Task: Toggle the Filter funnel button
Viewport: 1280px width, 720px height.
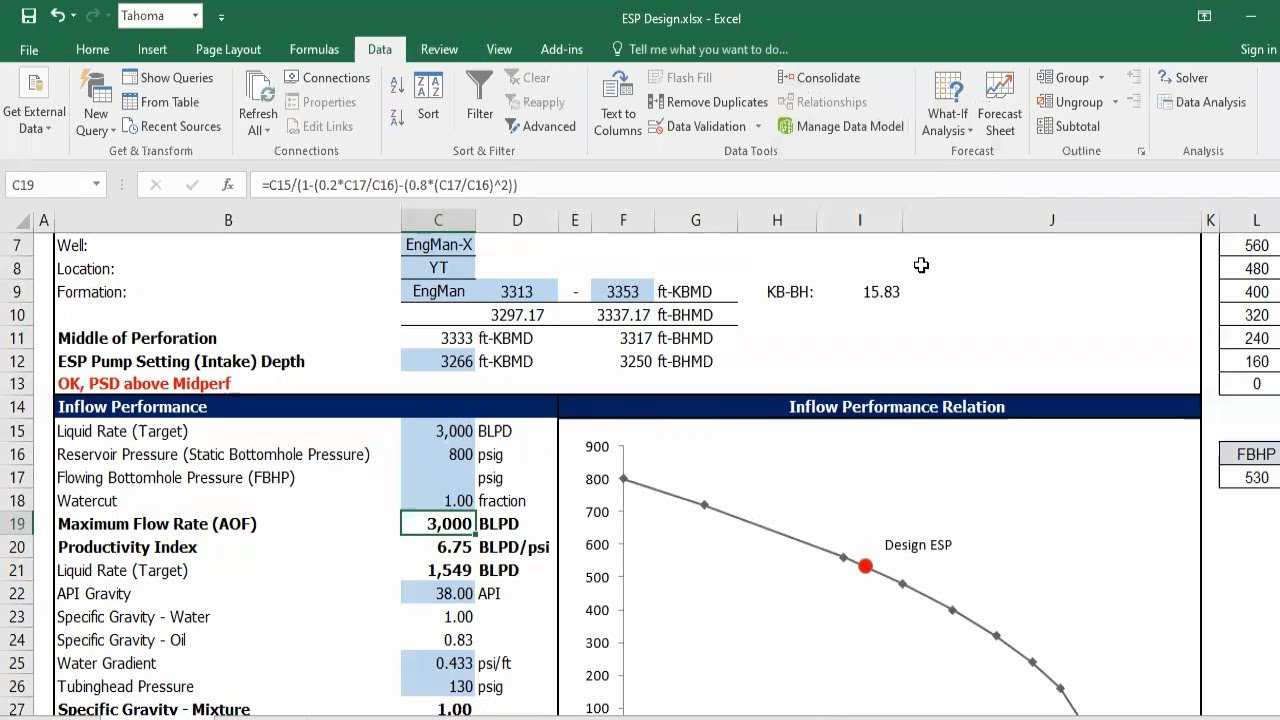Action: (480, 97)
